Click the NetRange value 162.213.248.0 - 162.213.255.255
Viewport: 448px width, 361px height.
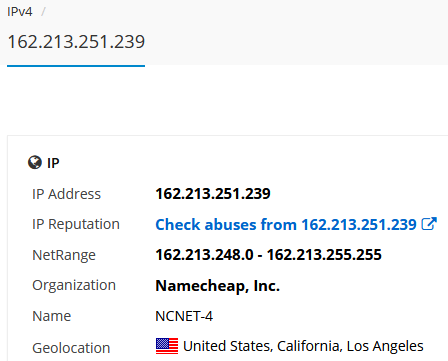268,255
